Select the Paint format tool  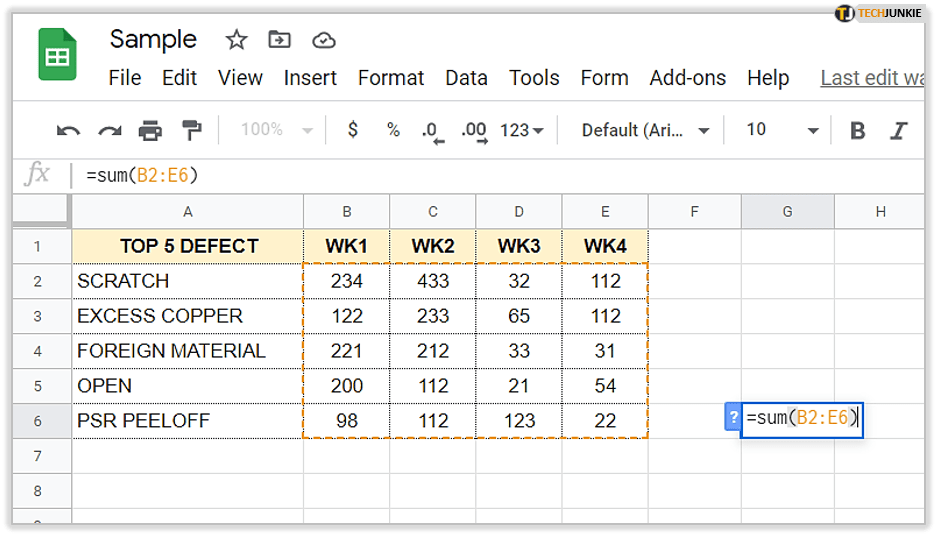[191, 130]
